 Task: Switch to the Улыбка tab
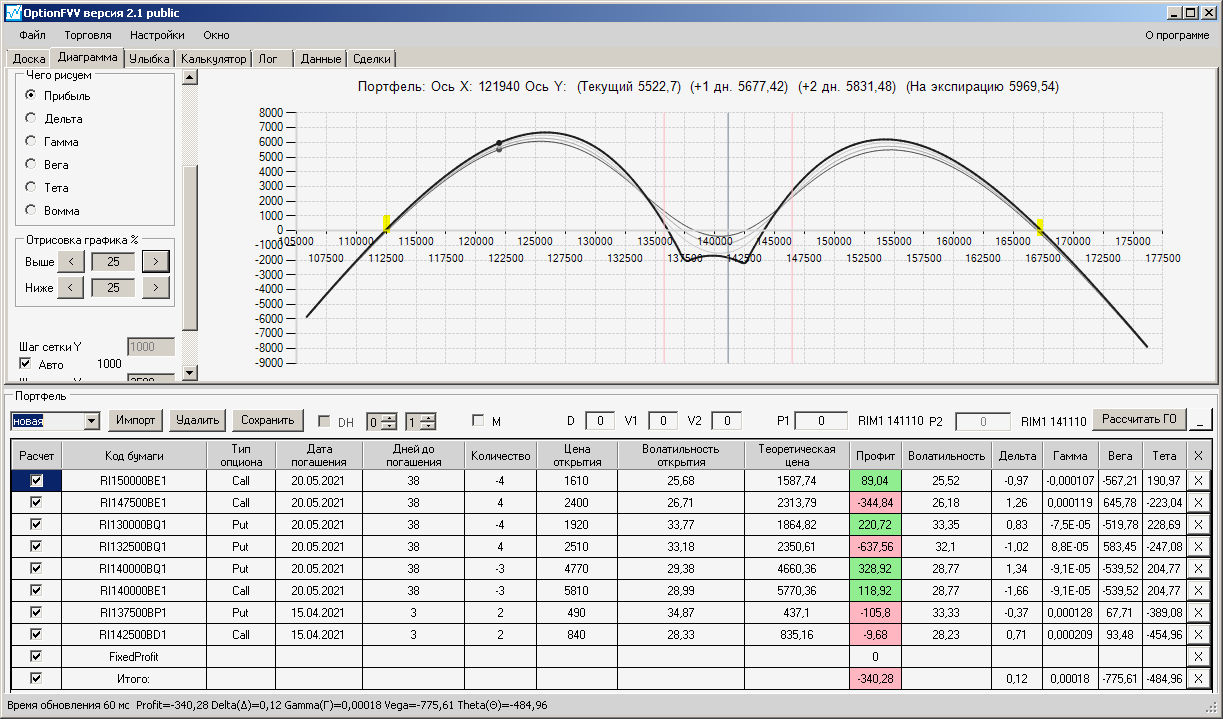(x=150, y=59)
